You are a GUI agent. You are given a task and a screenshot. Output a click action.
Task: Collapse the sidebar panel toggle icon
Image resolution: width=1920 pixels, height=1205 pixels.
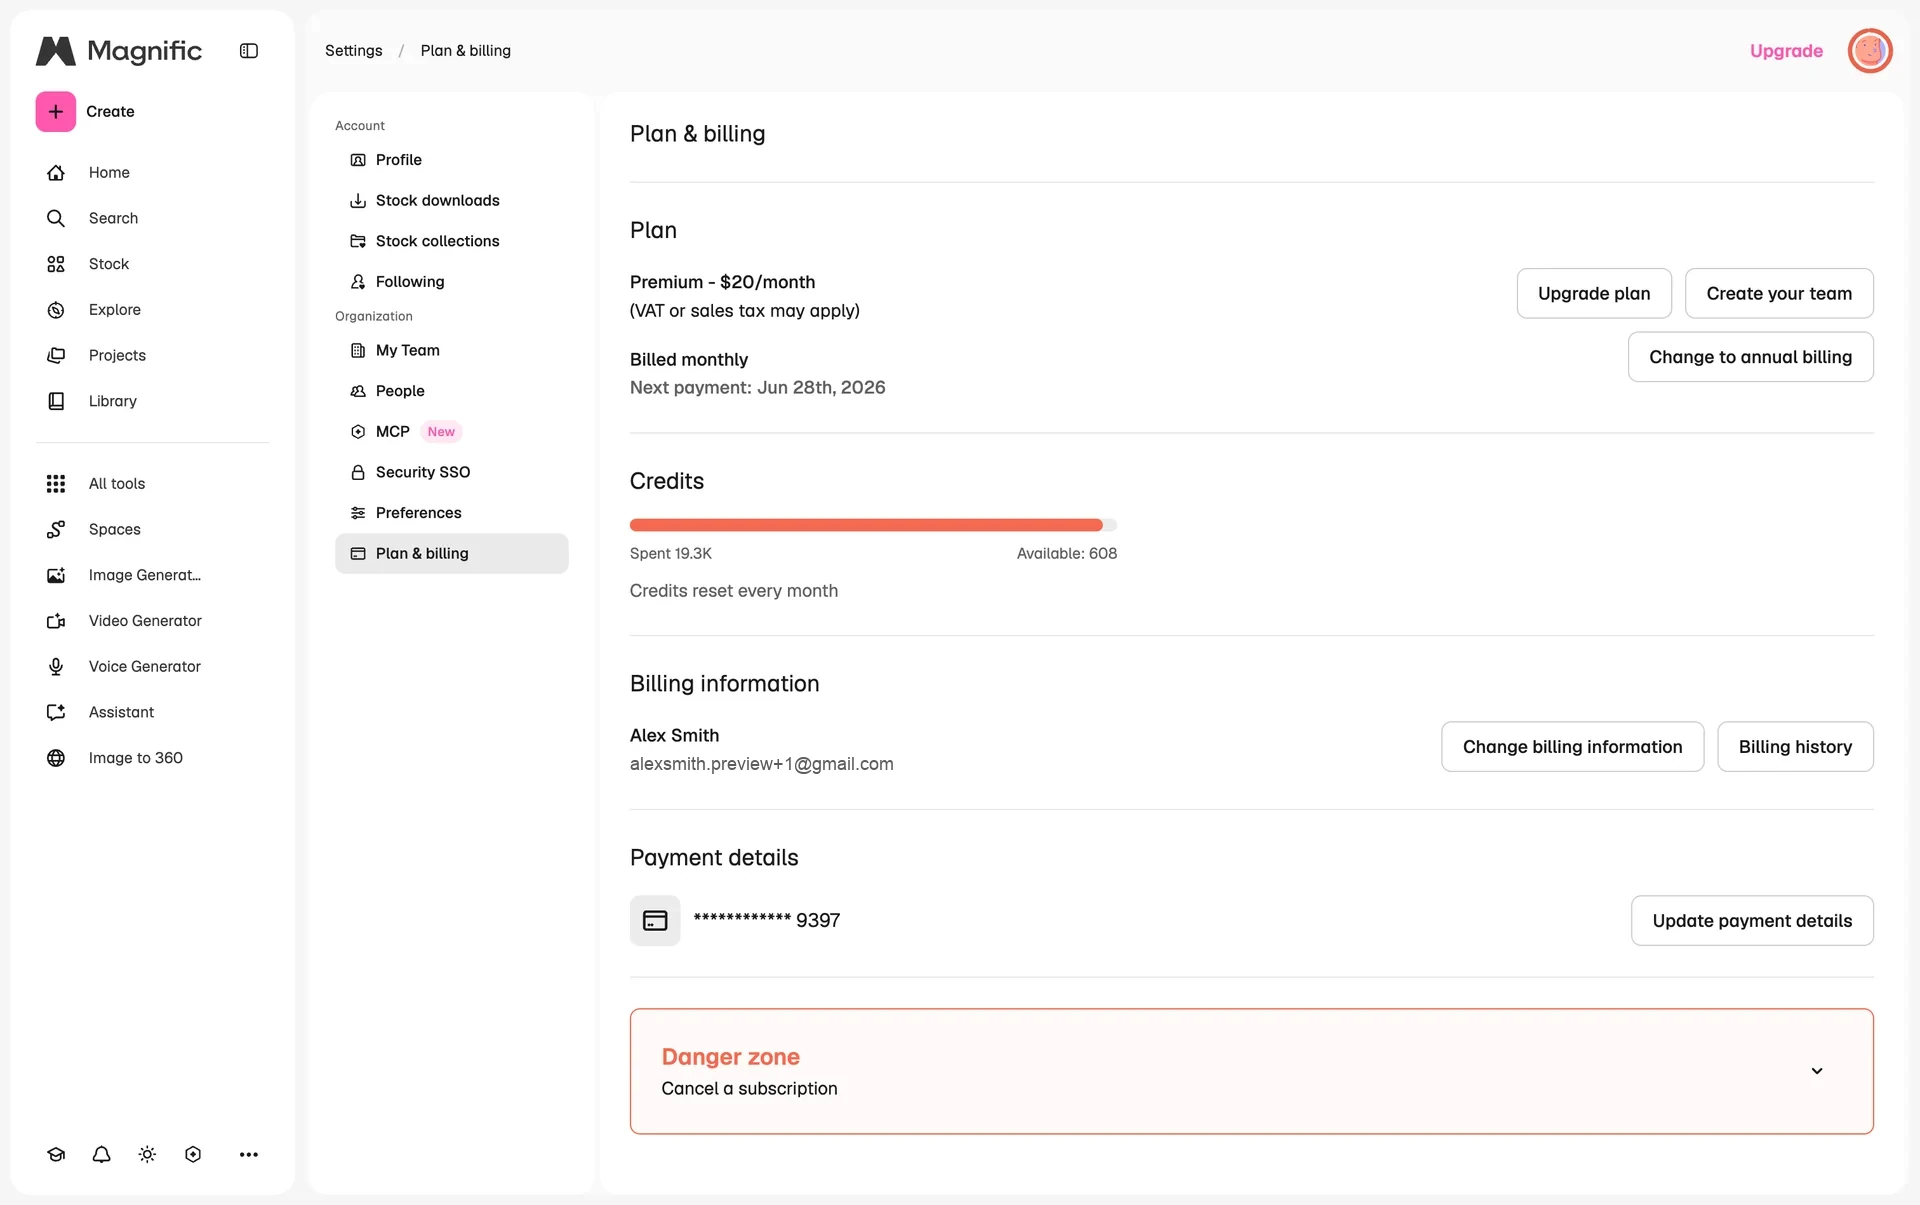point(249,51)
